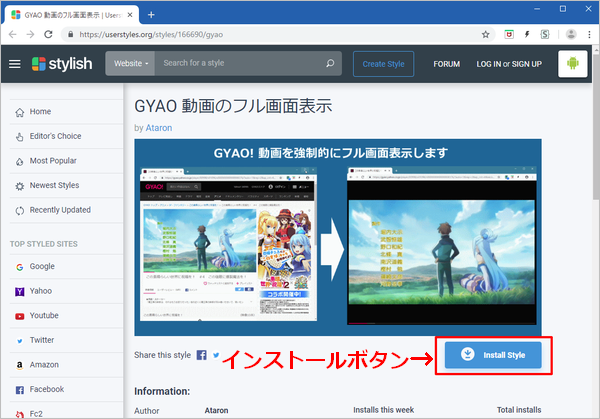
Task: Open a new browser tab
Action: pyautogui.click(x=151, y=15)
